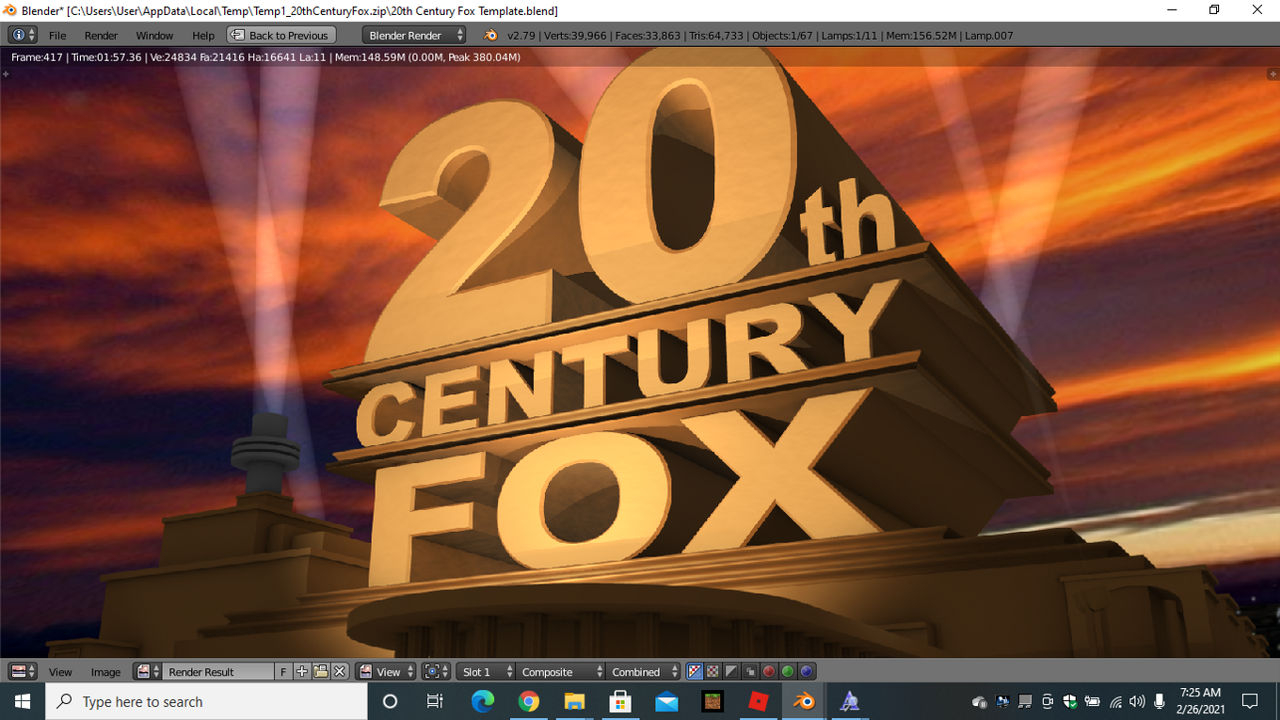Open the Window menu
This screenshot has width=1280, height=720.
[155, 35]
